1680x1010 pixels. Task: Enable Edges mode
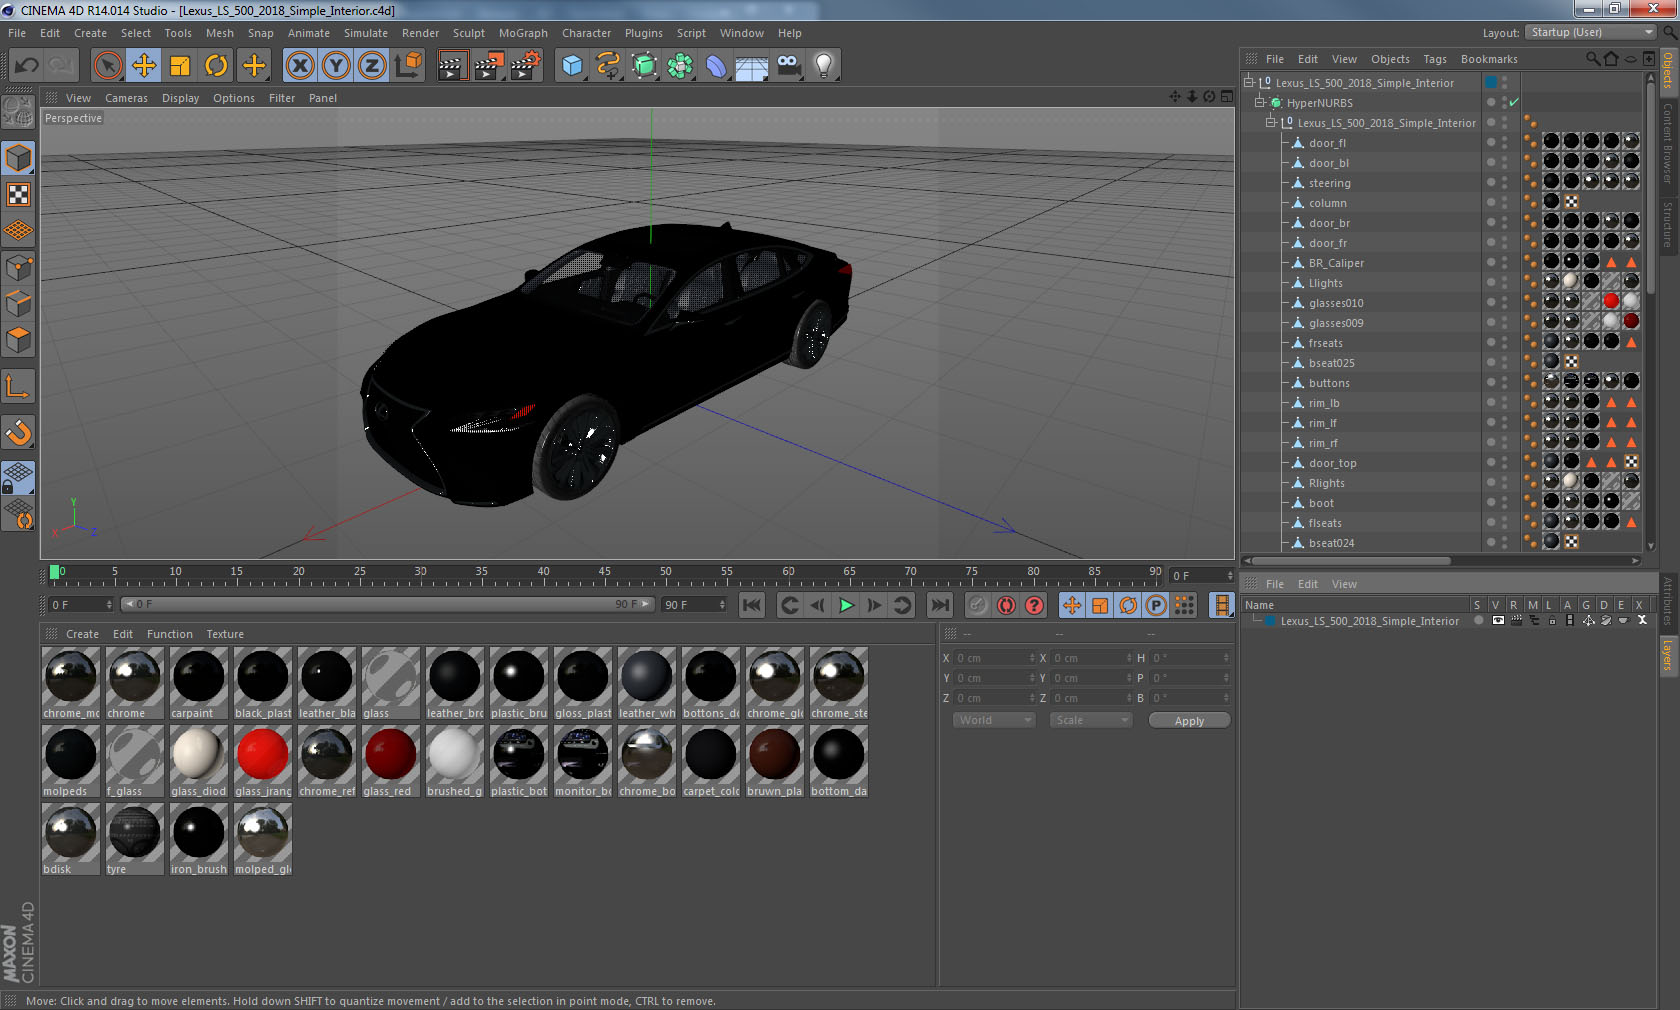coord(18,303)
